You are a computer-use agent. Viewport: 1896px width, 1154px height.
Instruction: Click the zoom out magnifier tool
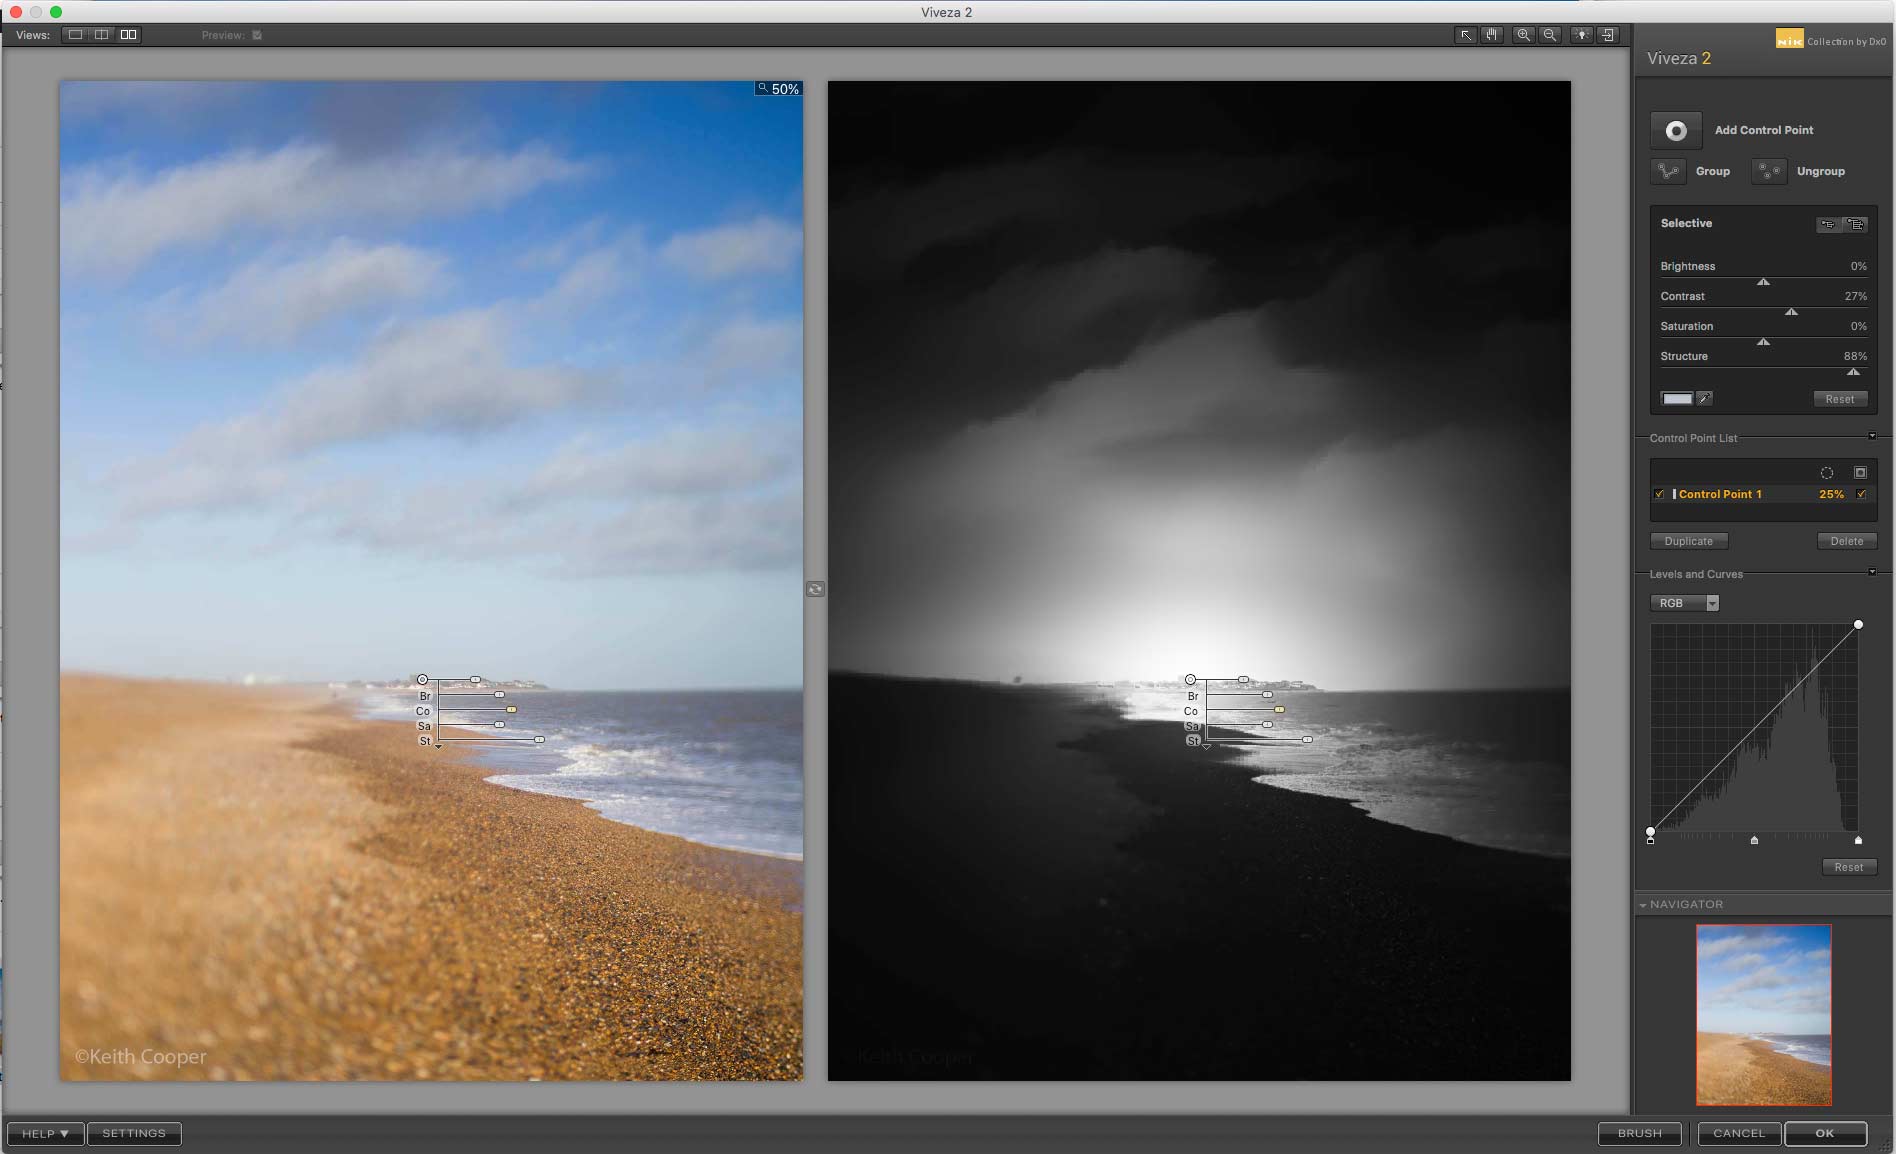click(x=1550, y=35)
